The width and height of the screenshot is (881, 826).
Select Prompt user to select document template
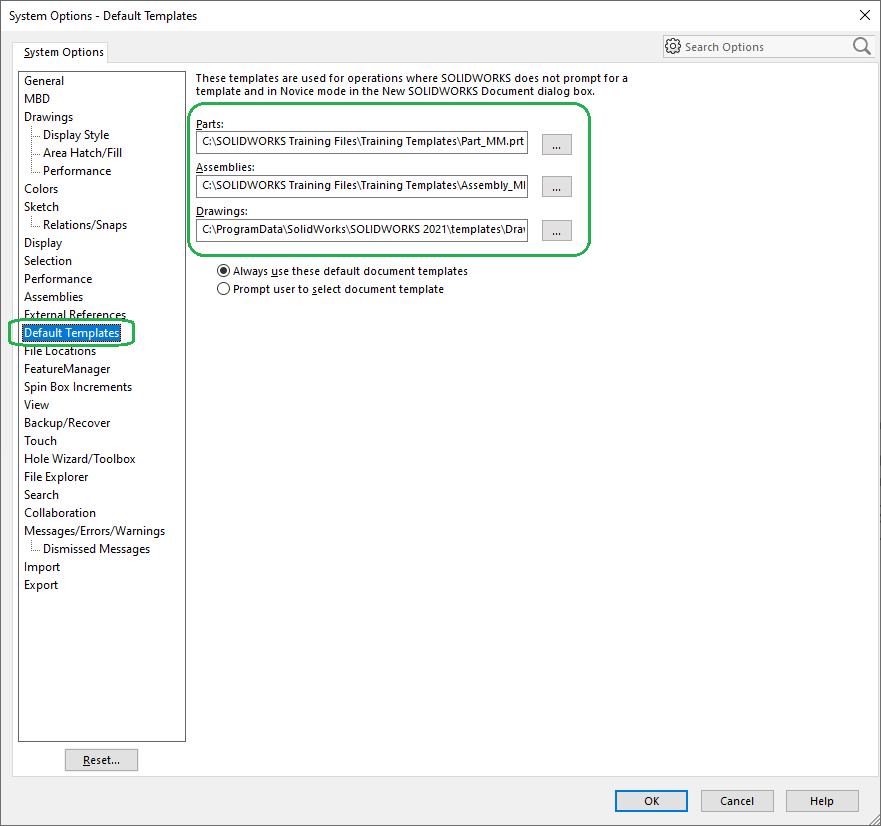[223, 289]
